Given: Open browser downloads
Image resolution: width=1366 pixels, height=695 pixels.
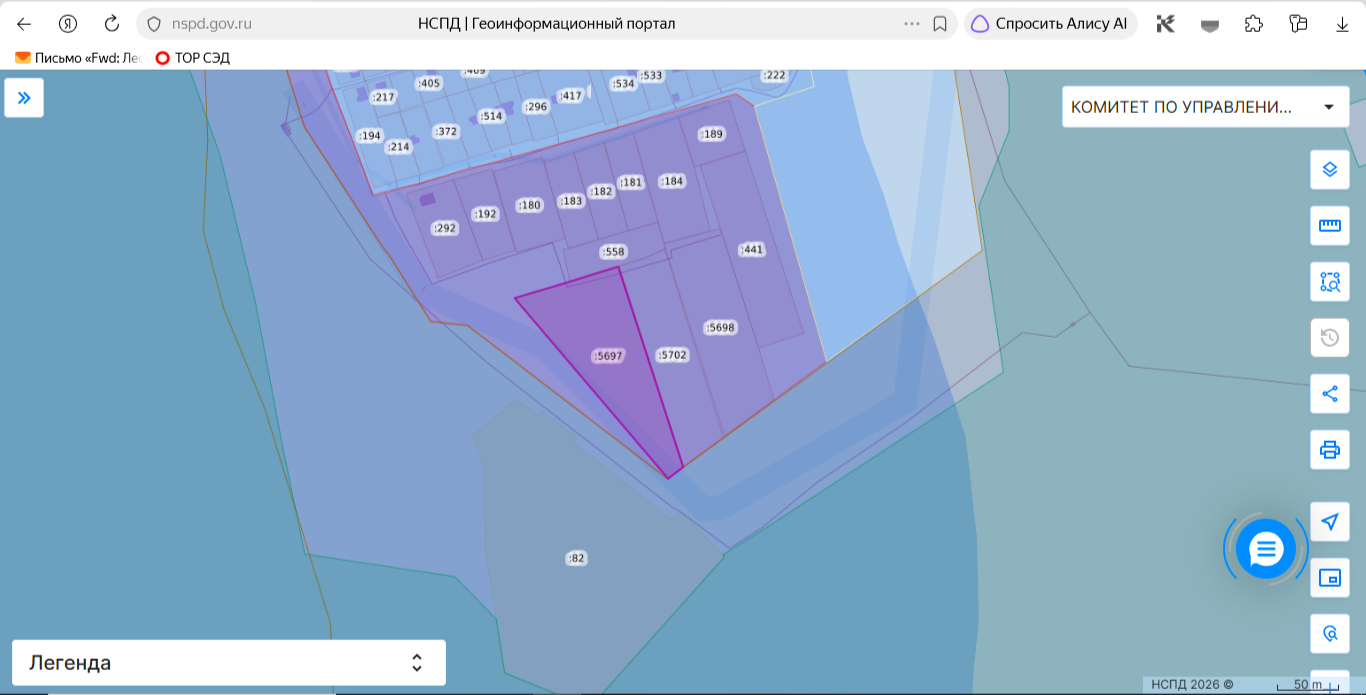Looking at the screenshot, I should point(1343,24).
